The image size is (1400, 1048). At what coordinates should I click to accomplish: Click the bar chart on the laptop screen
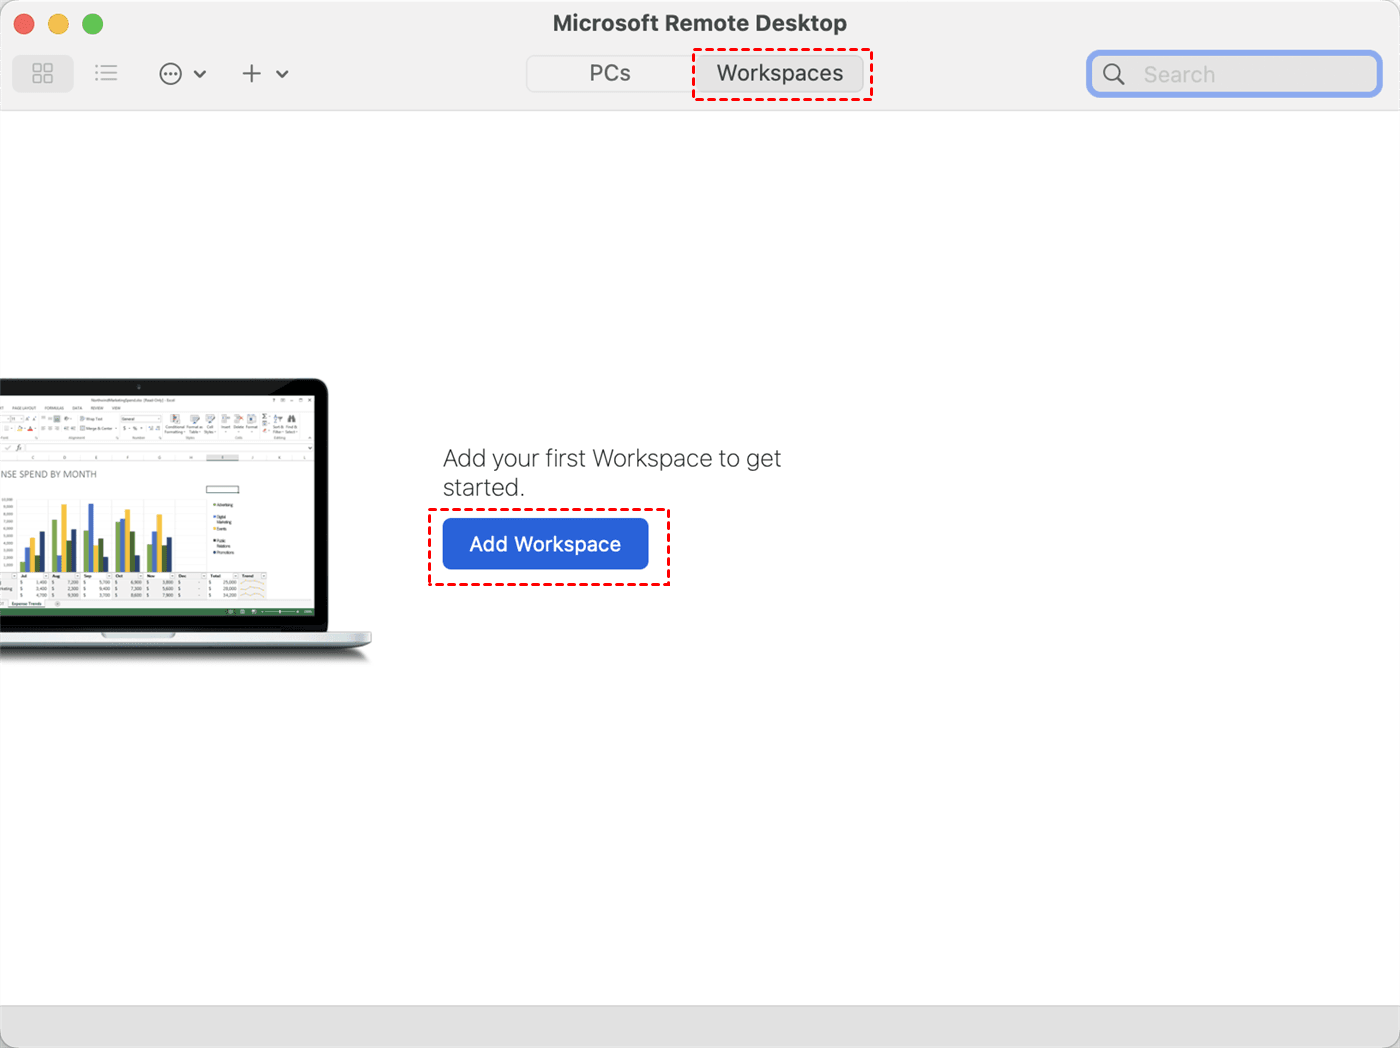pos(95,537)
